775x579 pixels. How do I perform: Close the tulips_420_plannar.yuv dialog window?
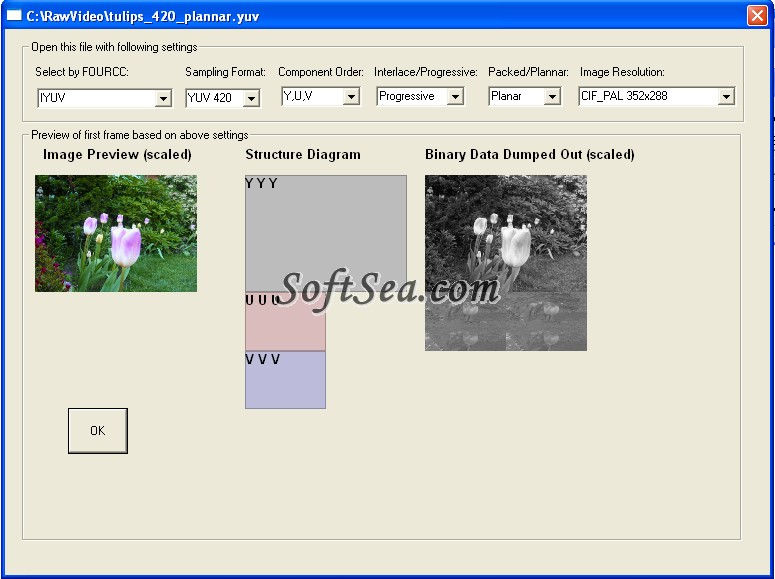pos(757,15)
